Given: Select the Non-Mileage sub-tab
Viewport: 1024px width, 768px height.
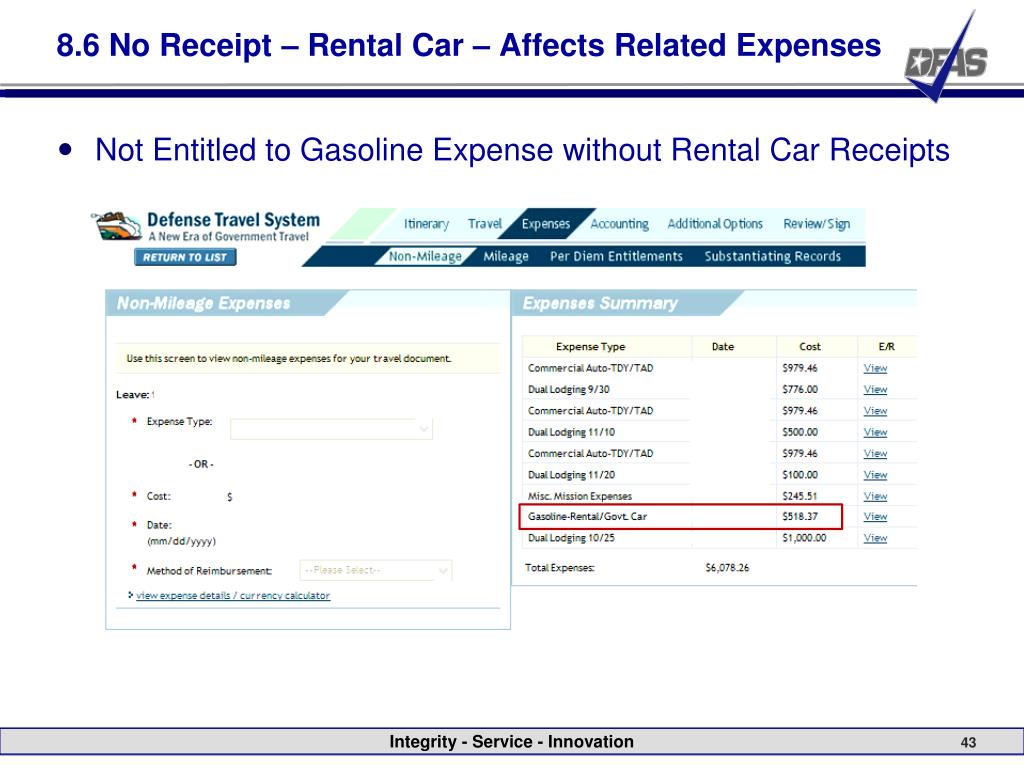Looking at the screenshot, I should (x=425, y=257).
